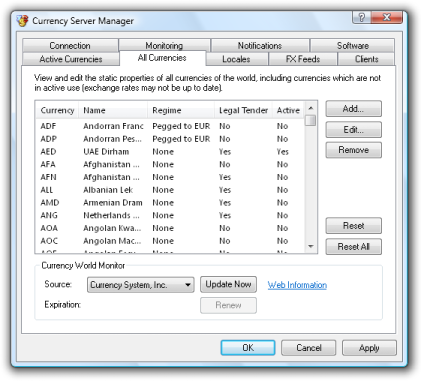
Task: Open the Web Information link
Action: pyautogui.click(x=297, y=285)
